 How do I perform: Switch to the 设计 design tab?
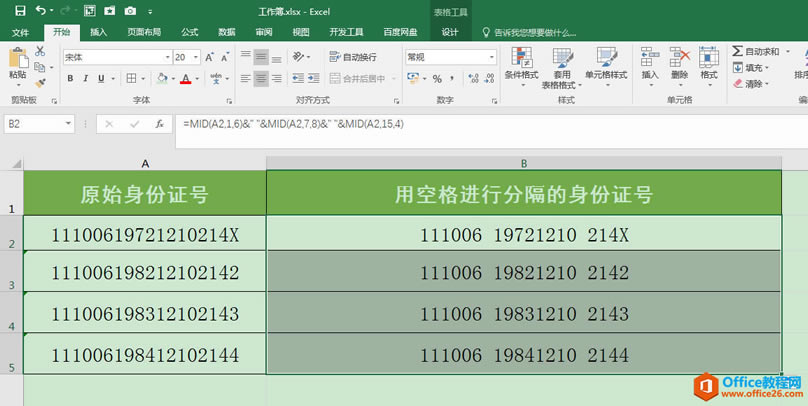(450, 32)
